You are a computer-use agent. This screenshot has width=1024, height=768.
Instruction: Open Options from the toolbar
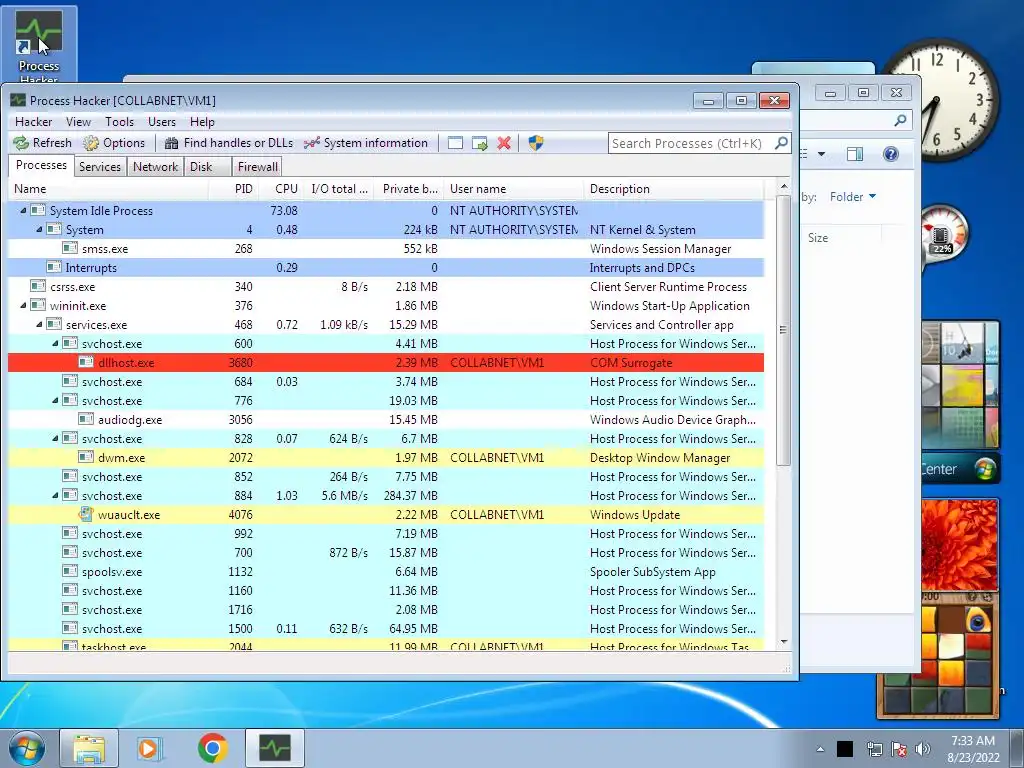click(x=114, y=143)
